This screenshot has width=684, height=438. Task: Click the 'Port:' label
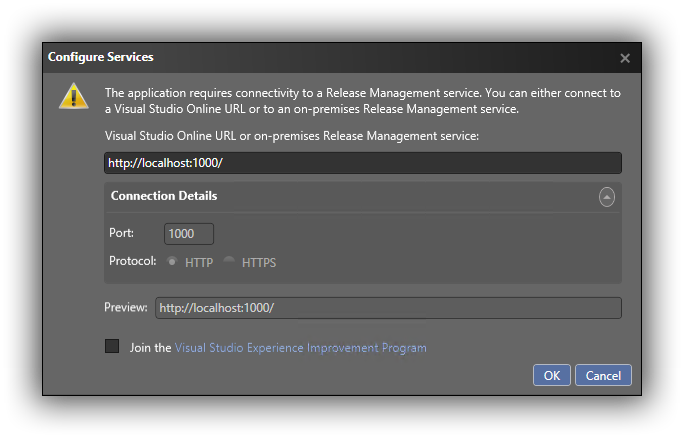[121, 233]
